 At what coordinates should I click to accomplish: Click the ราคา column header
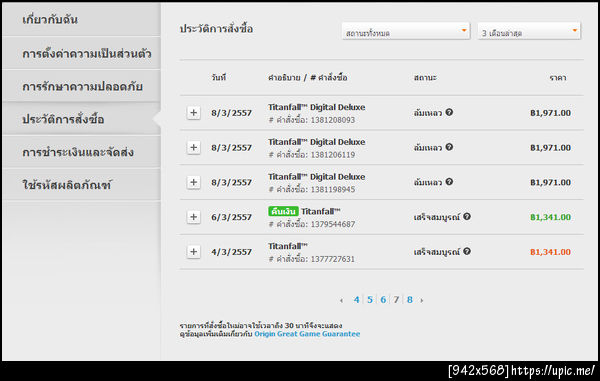pos(558,78)
